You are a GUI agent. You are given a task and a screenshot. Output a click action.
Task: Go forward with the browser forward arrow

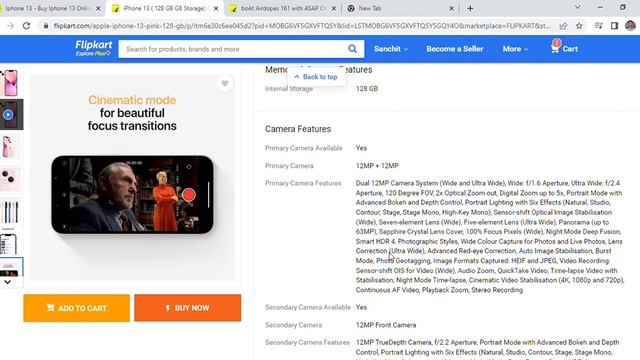[x=11, y=26]
